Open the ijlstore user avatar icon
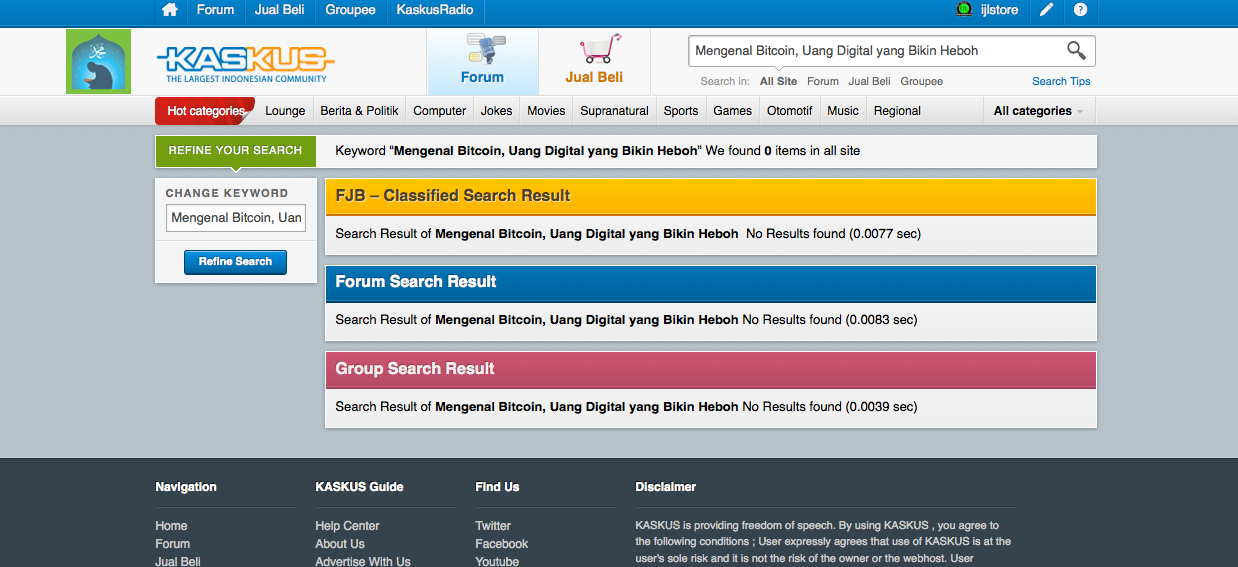This screenshot has width=1238, height=567. coord(964,9)
